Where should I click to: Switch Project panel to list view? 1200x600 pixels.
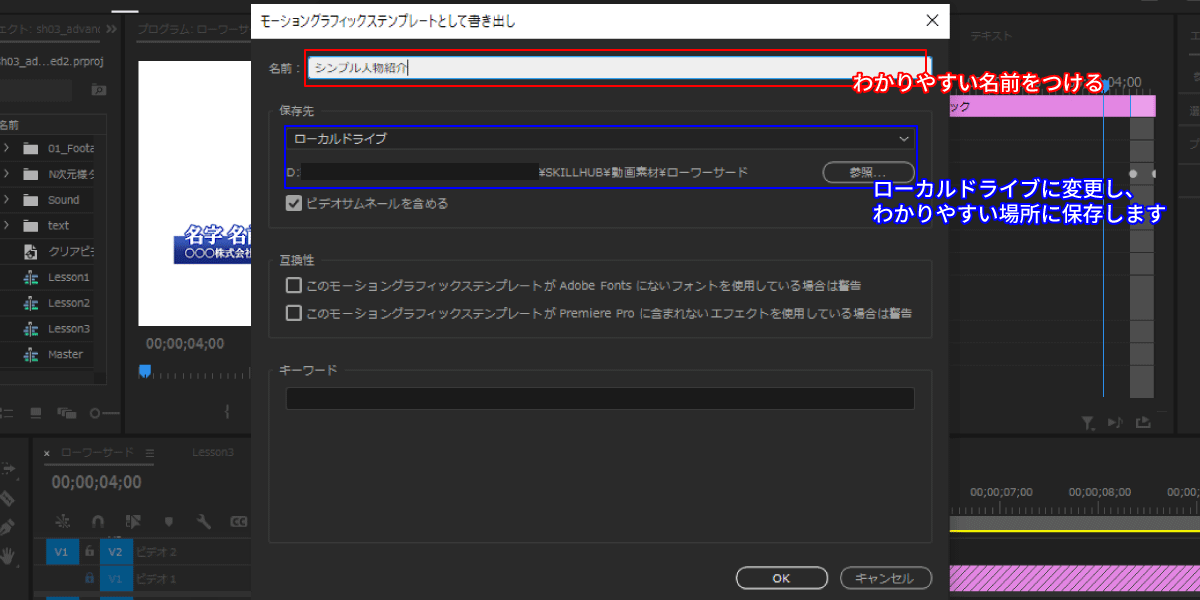8,412
